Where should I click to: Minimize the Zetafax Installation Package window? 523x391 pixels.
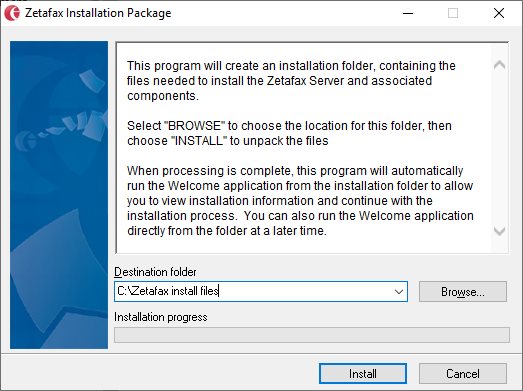tap(408, 13)
